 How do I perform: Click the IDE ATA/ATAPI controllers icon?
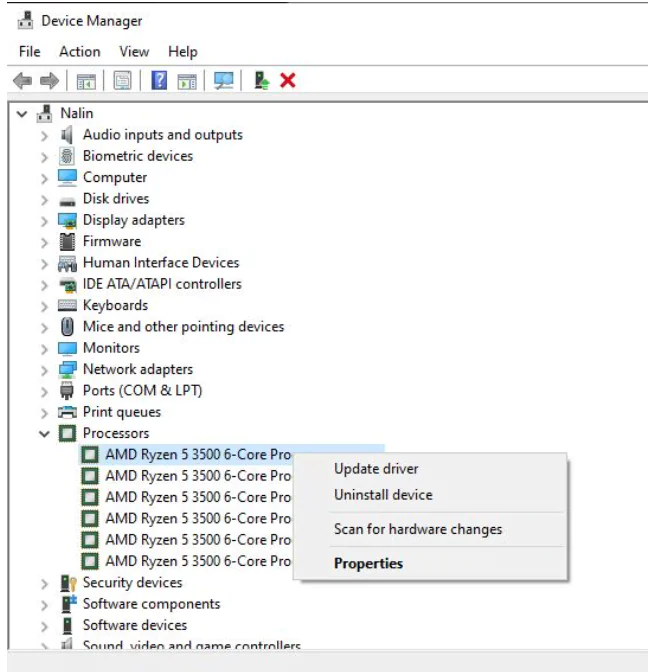coord(67,285)
